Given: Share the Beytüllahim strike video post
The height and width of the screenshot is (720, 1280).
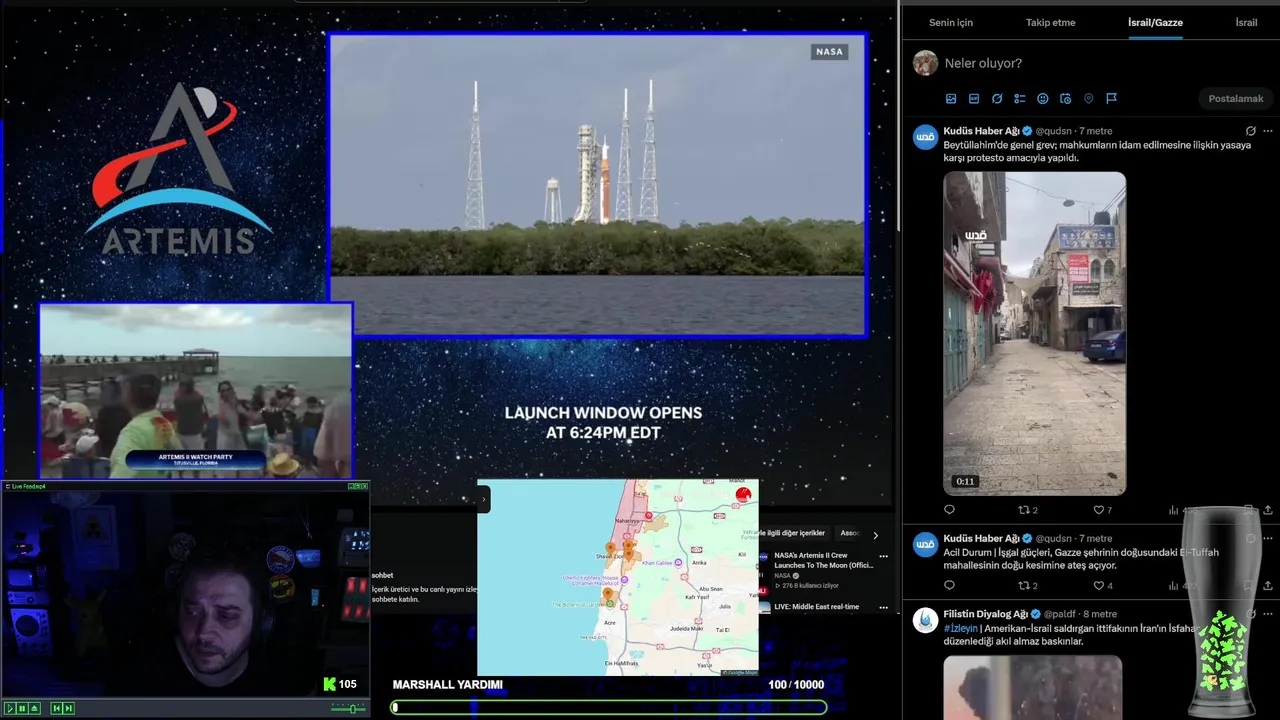Looking at the screenshot, I should coord(1268,510).
